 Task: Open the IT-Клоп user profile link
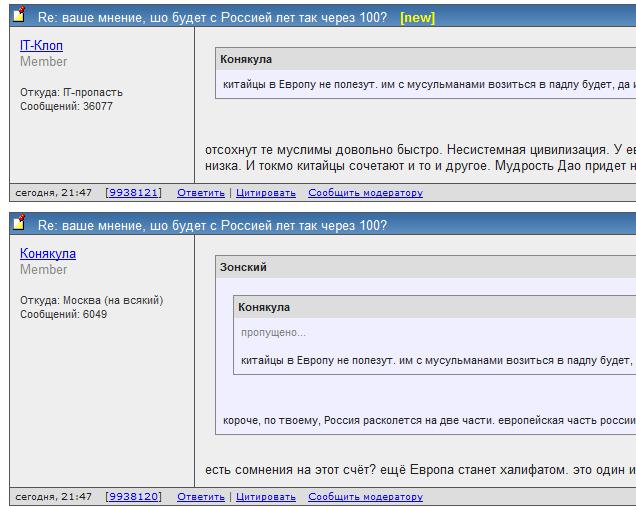[x=41, y=46]
